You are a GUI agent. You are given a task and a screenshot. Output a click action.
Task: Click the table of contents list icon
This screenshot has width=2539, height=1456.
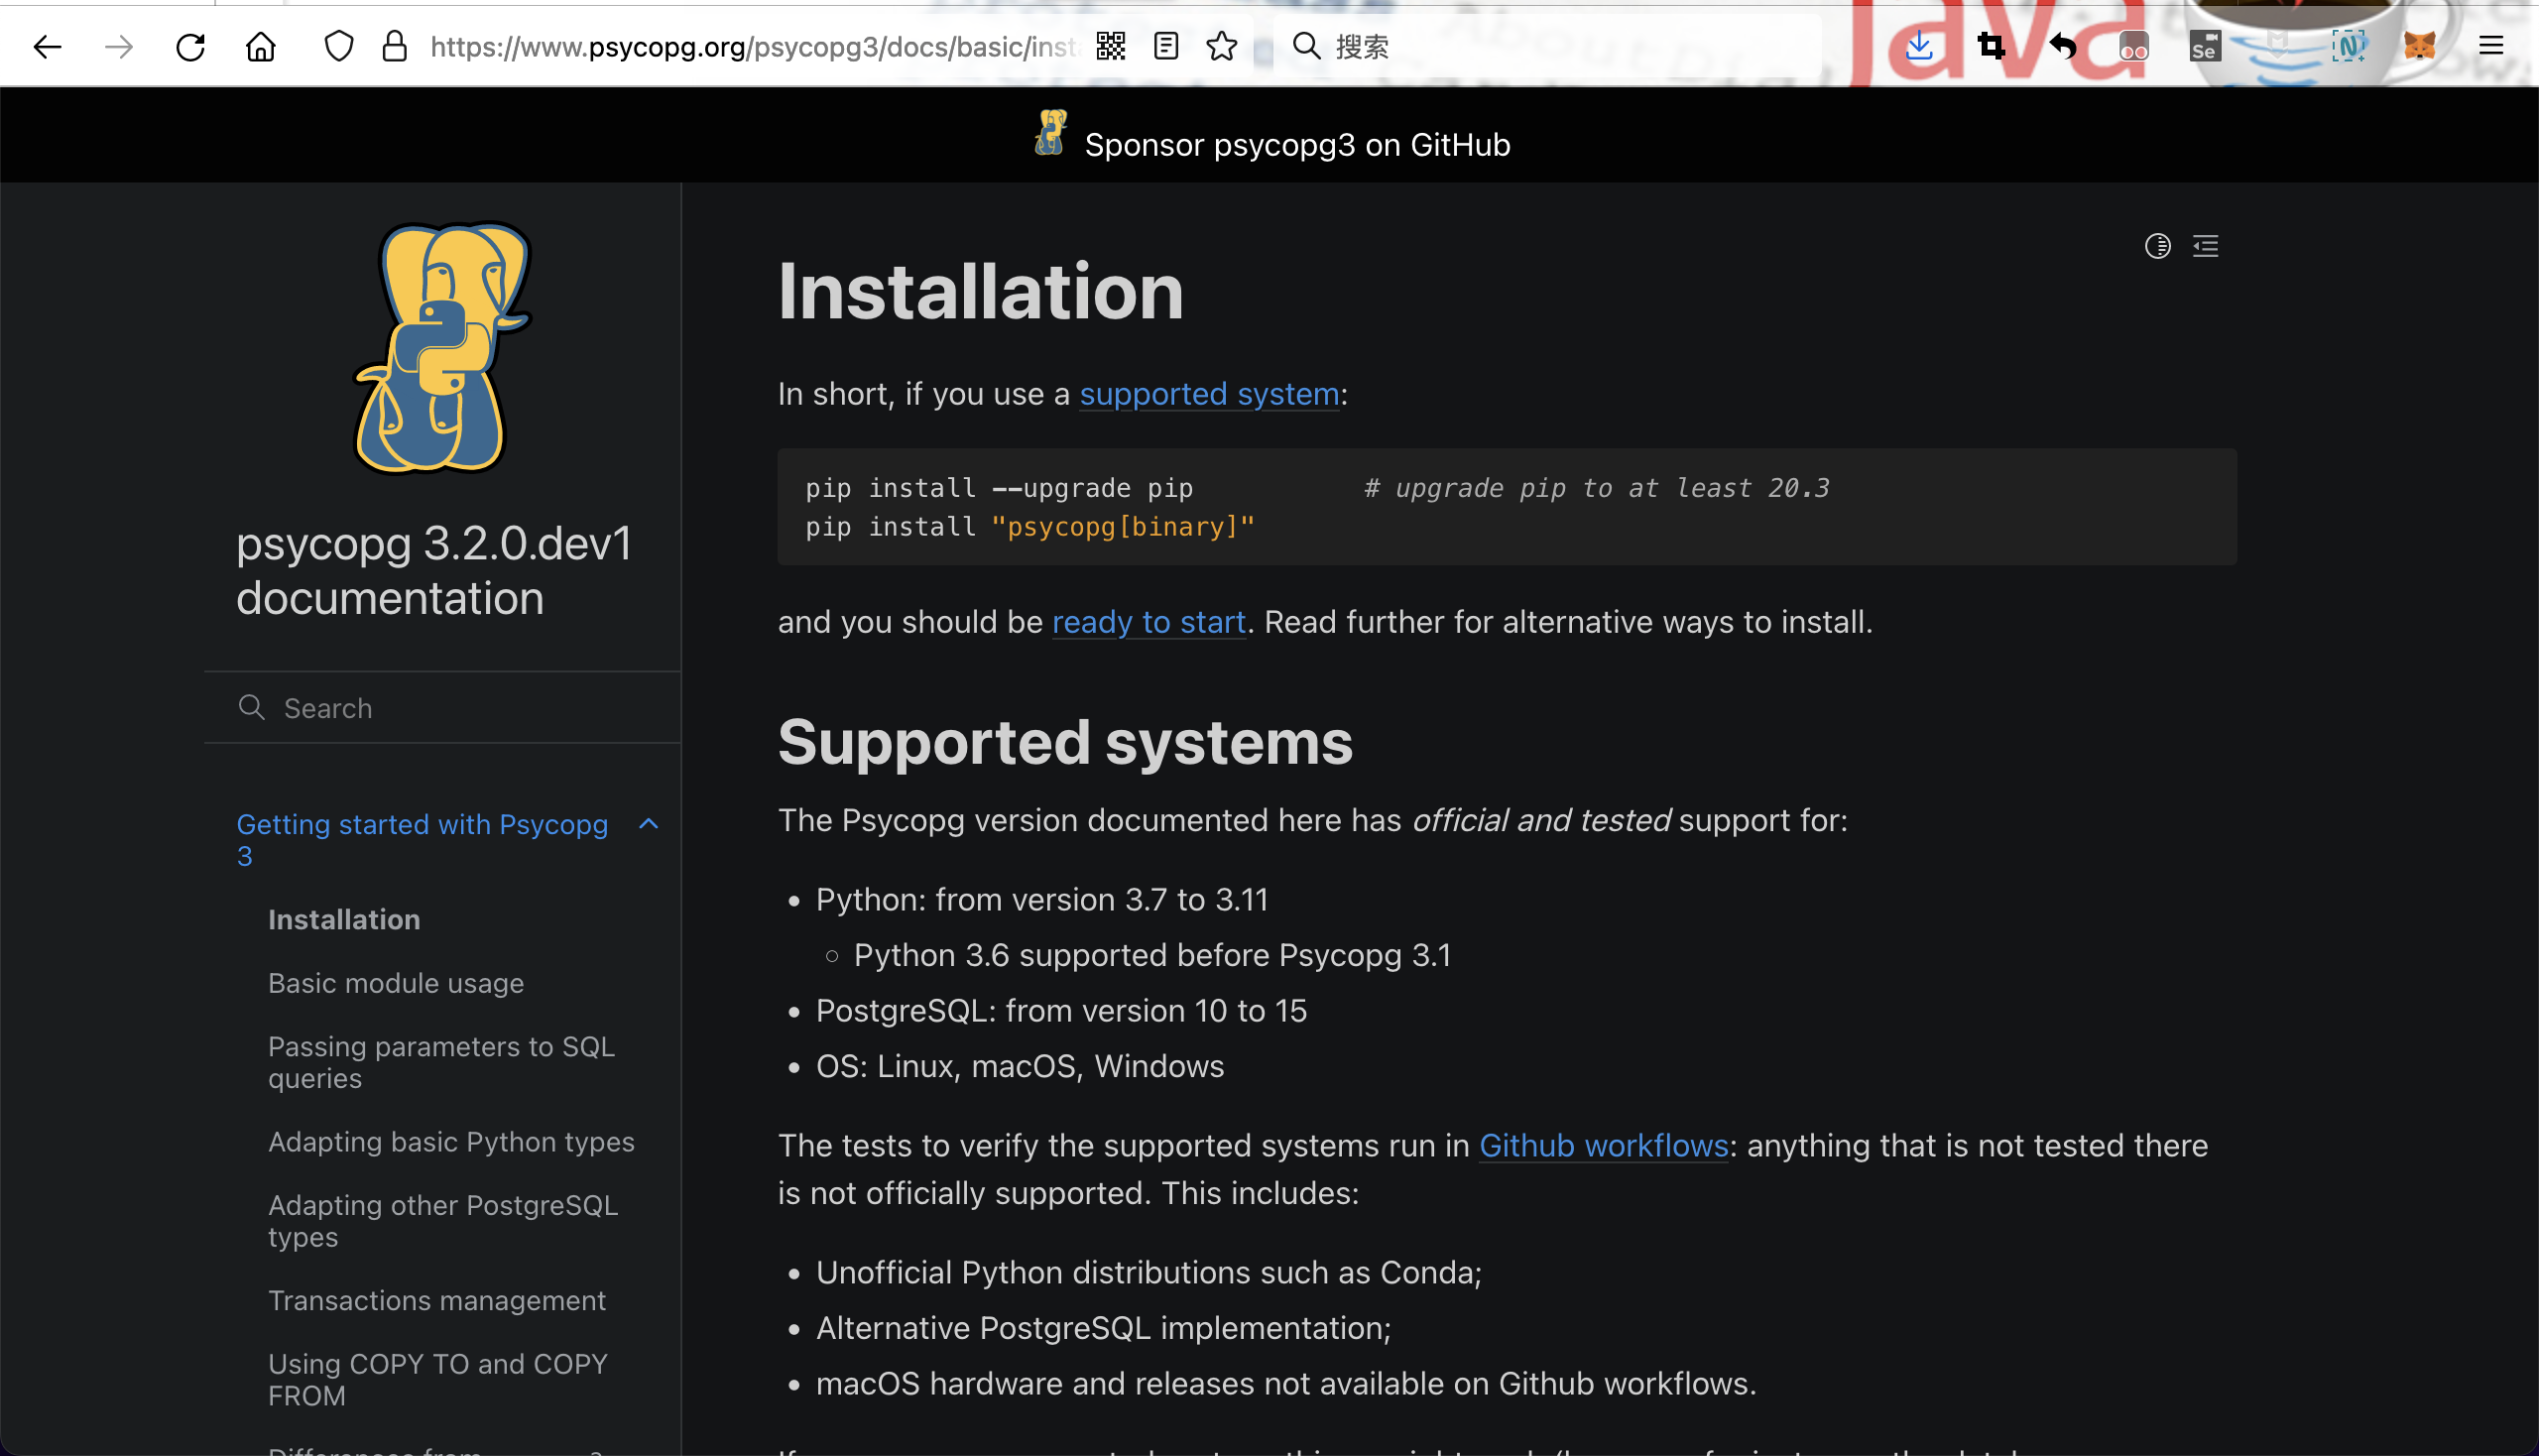coord(2206,244)
